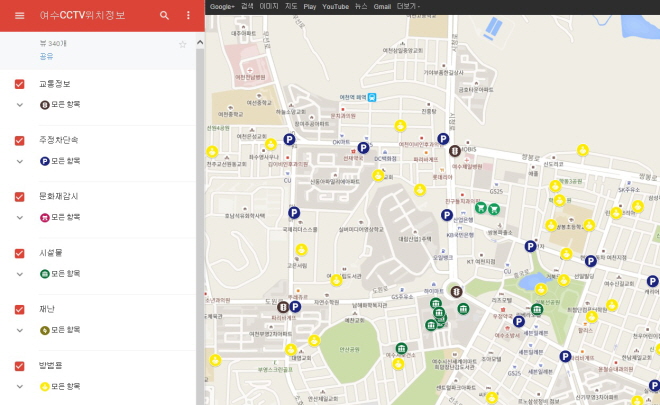The image size is (660, 405).
Task: Click the brown traffic marker near MOBIS
Action: [455, 151]
